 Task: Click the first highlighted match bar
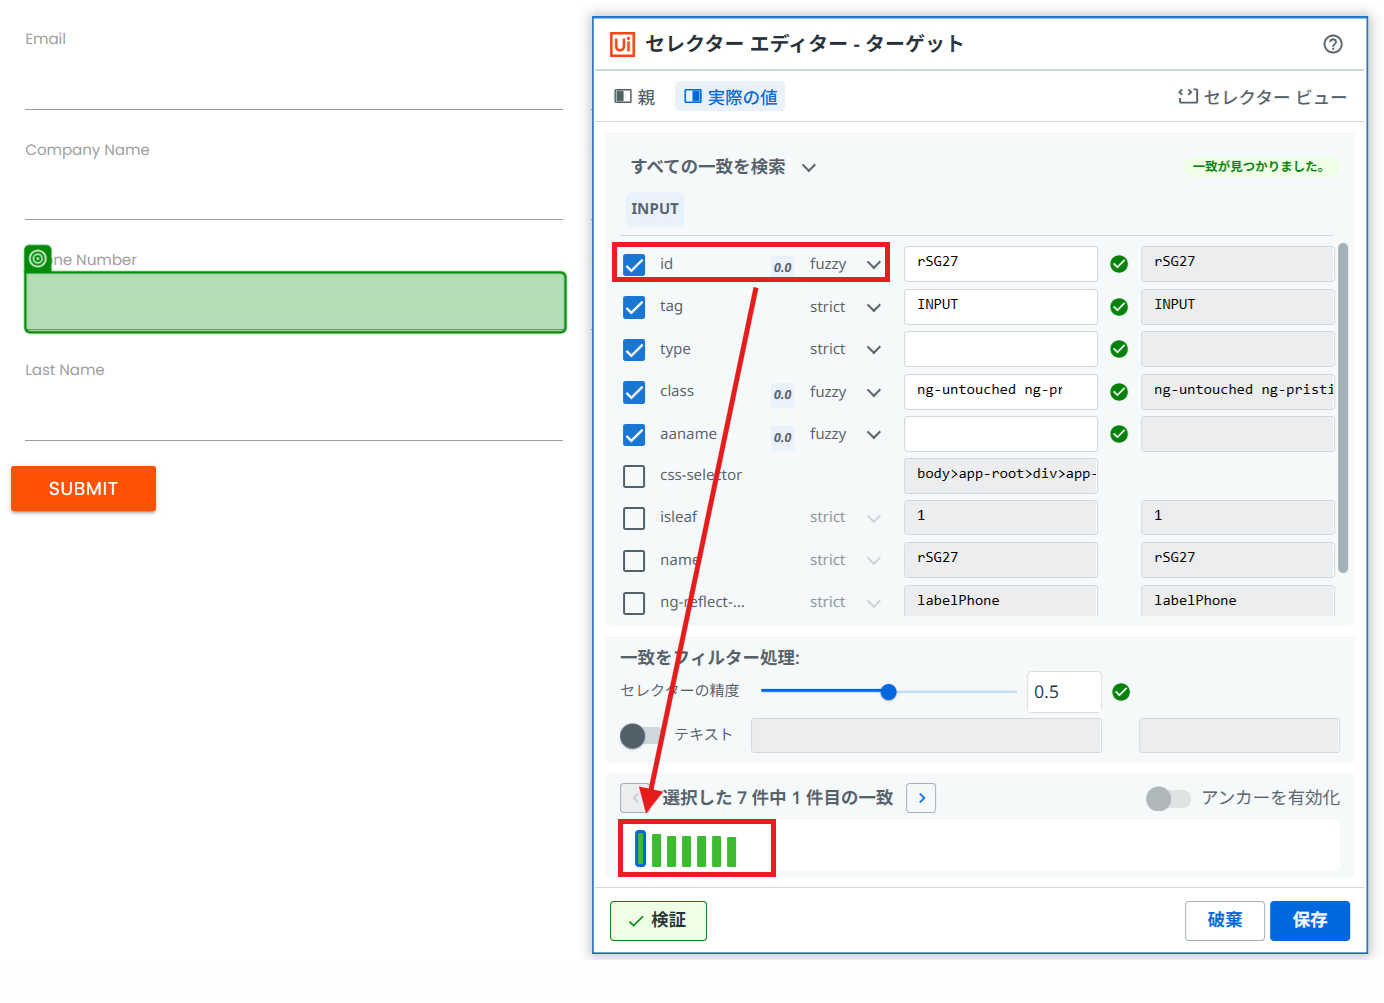(x=641, y=849)
